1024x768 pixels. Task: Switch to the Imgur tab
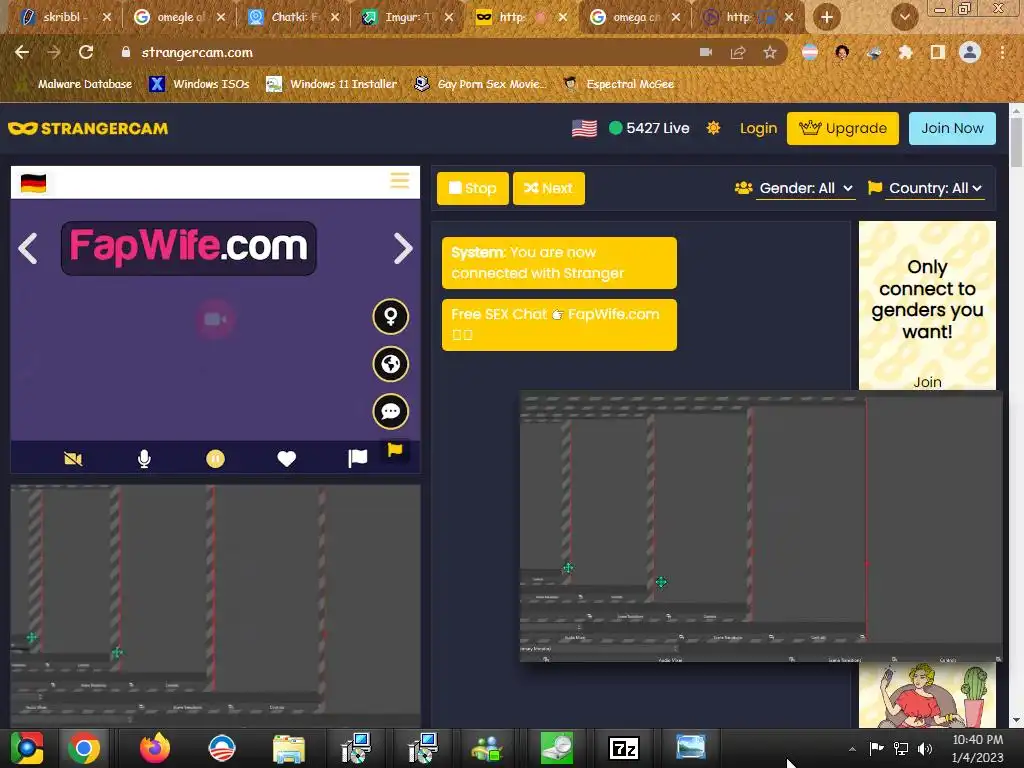pos(406,17)
